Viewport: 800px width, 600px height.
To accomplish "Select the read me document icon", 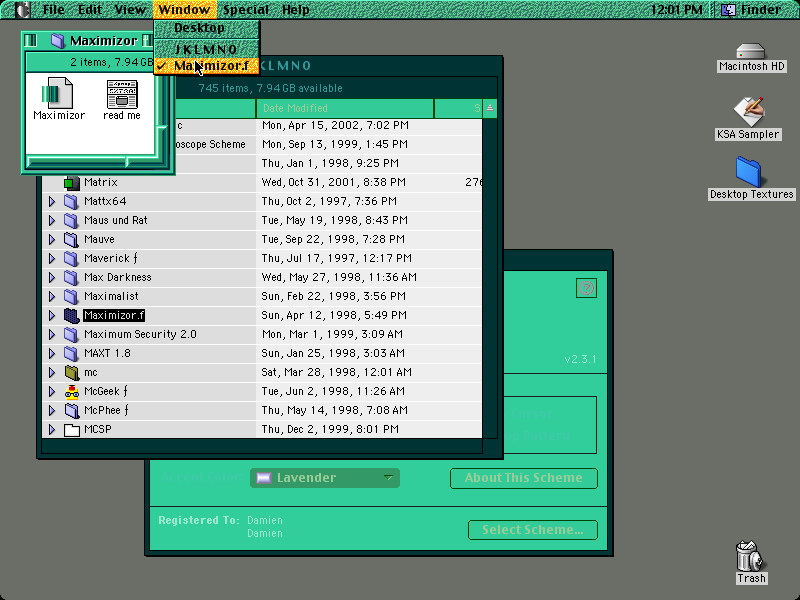I will (x=121, y=94).
